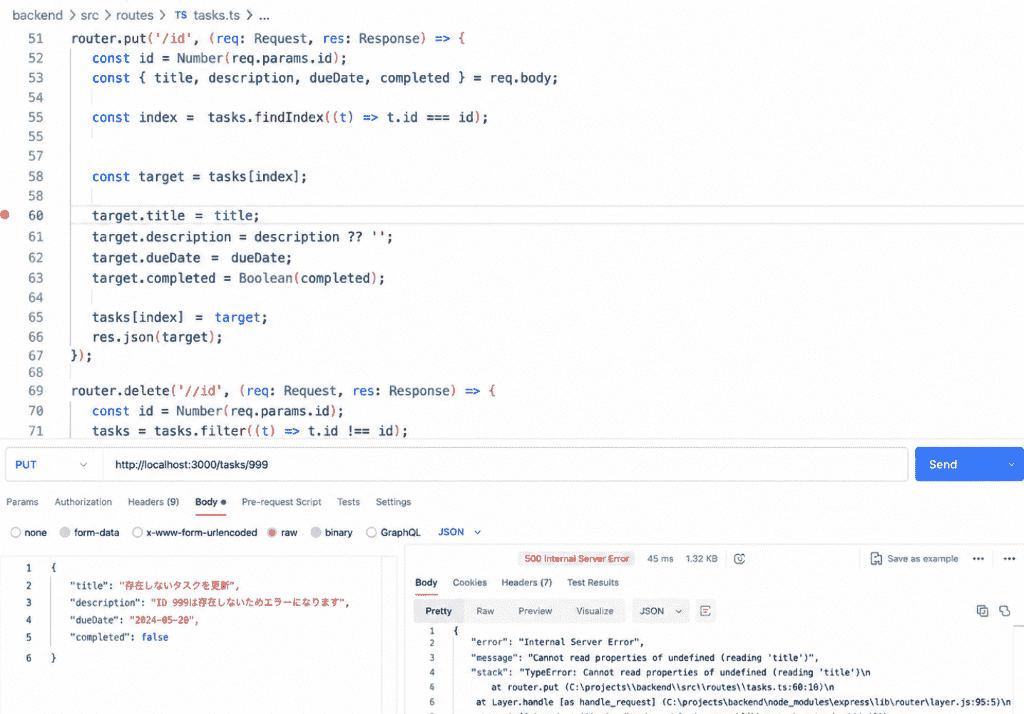Viewport: 1024px width, 714px height.
Task: Open the Pre-request Script tab
Action: click(281, 502)
